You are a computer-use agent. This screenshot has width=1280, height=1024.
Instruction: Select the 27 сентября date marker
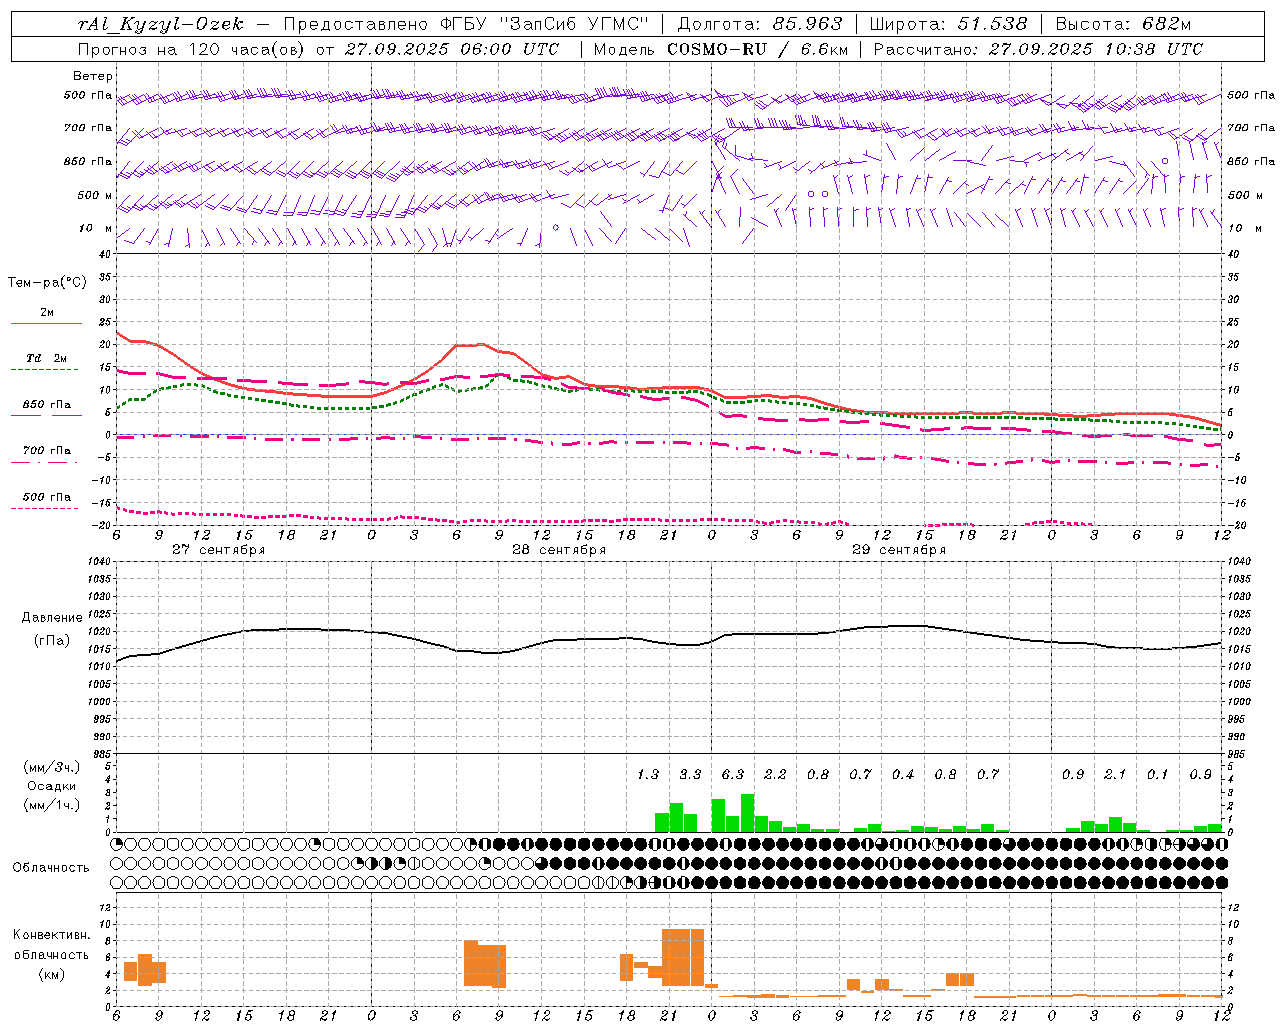218,550
